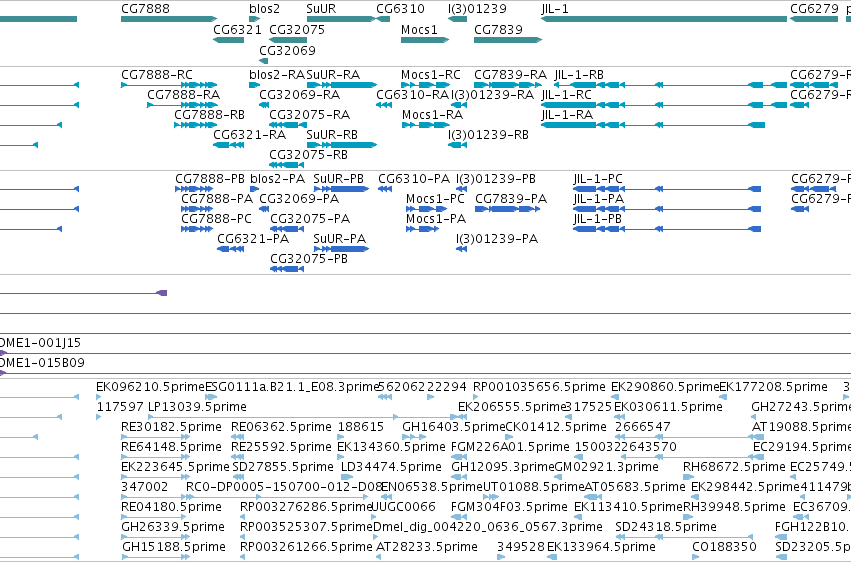Screen dimensions: 851x562
Task: Click the RP001035656.5prime EST label
Action: pyautogui.click(x=539, y=387)
